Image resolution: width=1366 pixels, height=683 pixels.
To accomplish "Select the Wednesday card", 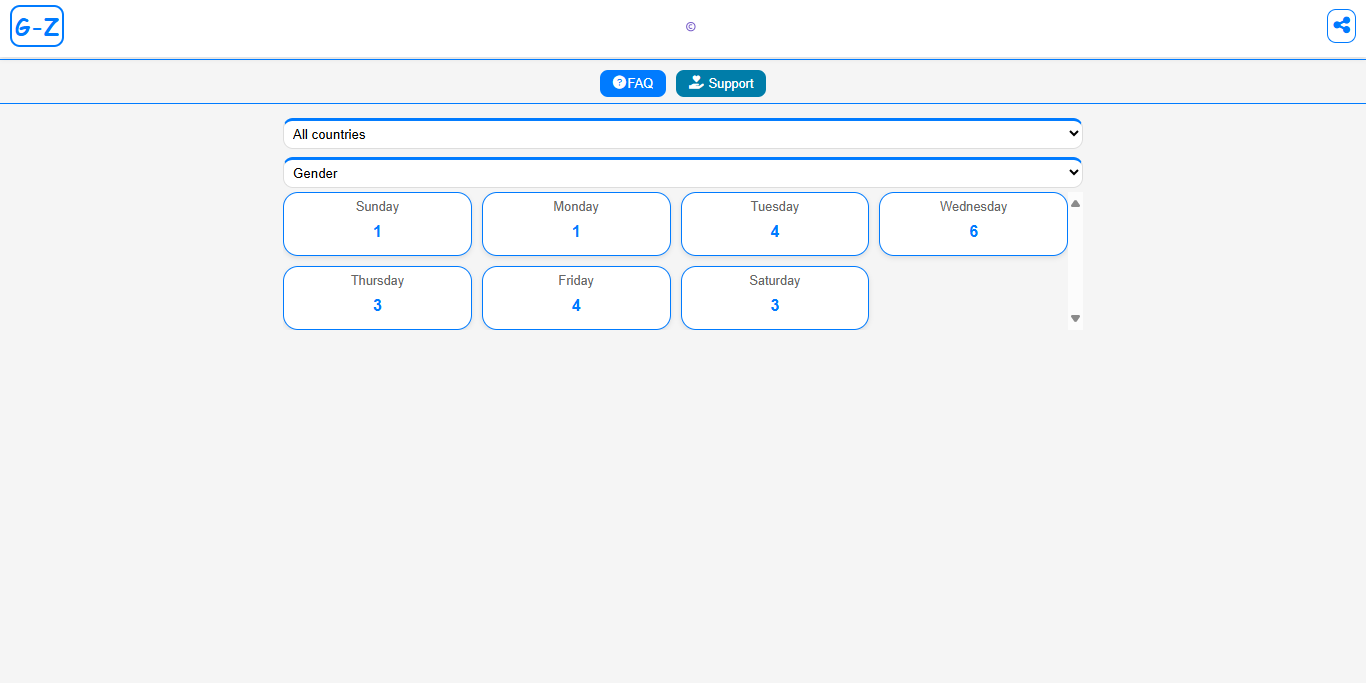I will click(x=973, y=224).
